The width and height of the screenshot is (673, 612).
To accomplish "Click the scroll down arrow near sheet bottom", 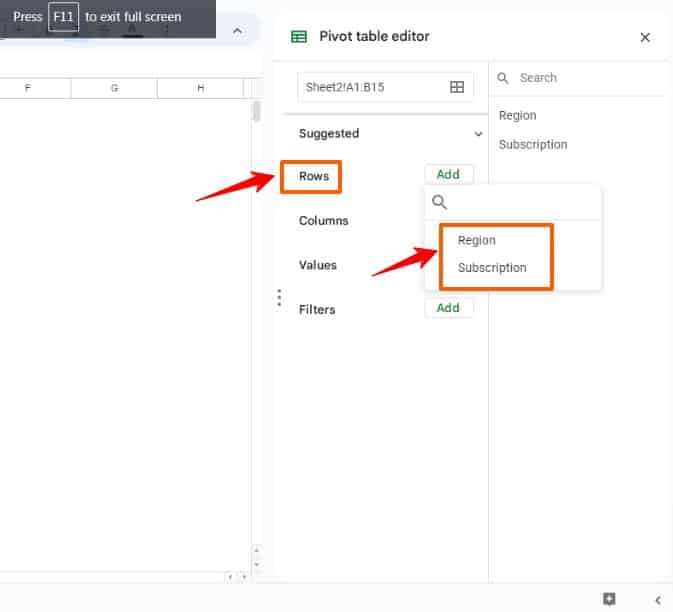I will 256,564.
